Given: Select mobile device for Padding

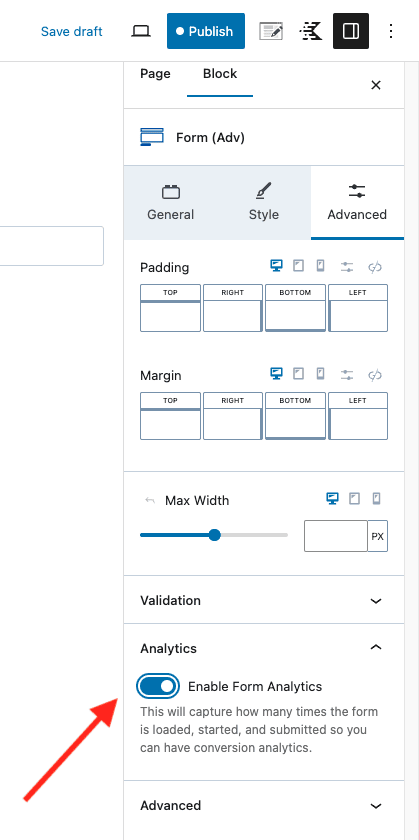Looking at the screenshot, I should (x=320, y=266).
